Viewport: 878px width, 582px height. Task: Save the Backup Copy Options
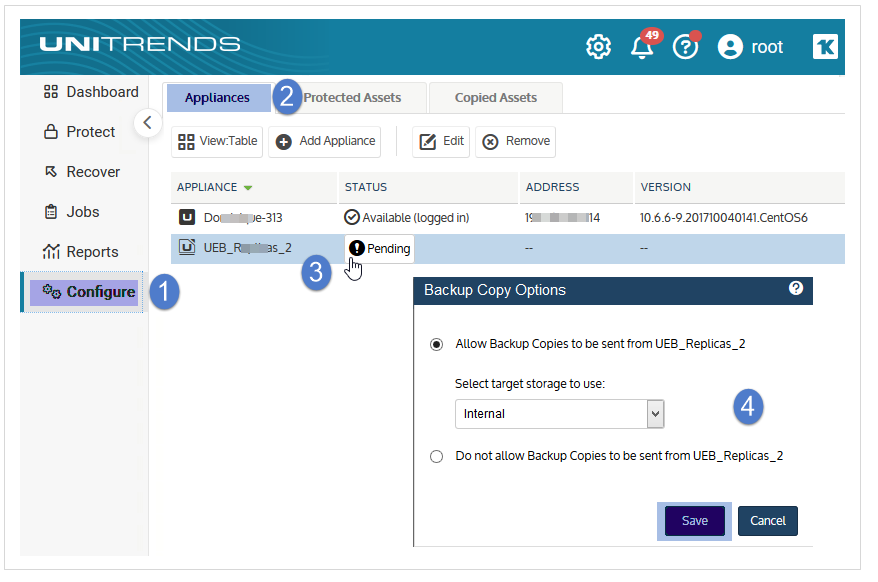pos(695,521)
